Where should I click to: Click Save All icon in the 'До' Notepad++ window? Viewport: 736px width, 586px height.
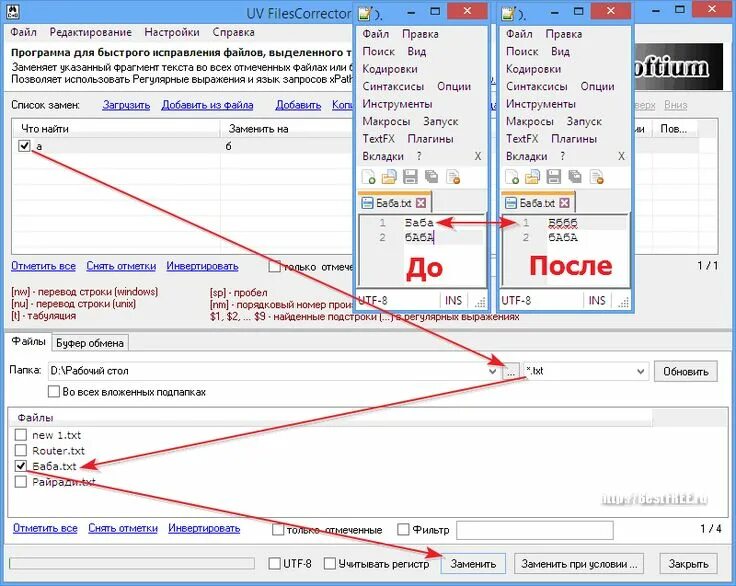[431, 177]
